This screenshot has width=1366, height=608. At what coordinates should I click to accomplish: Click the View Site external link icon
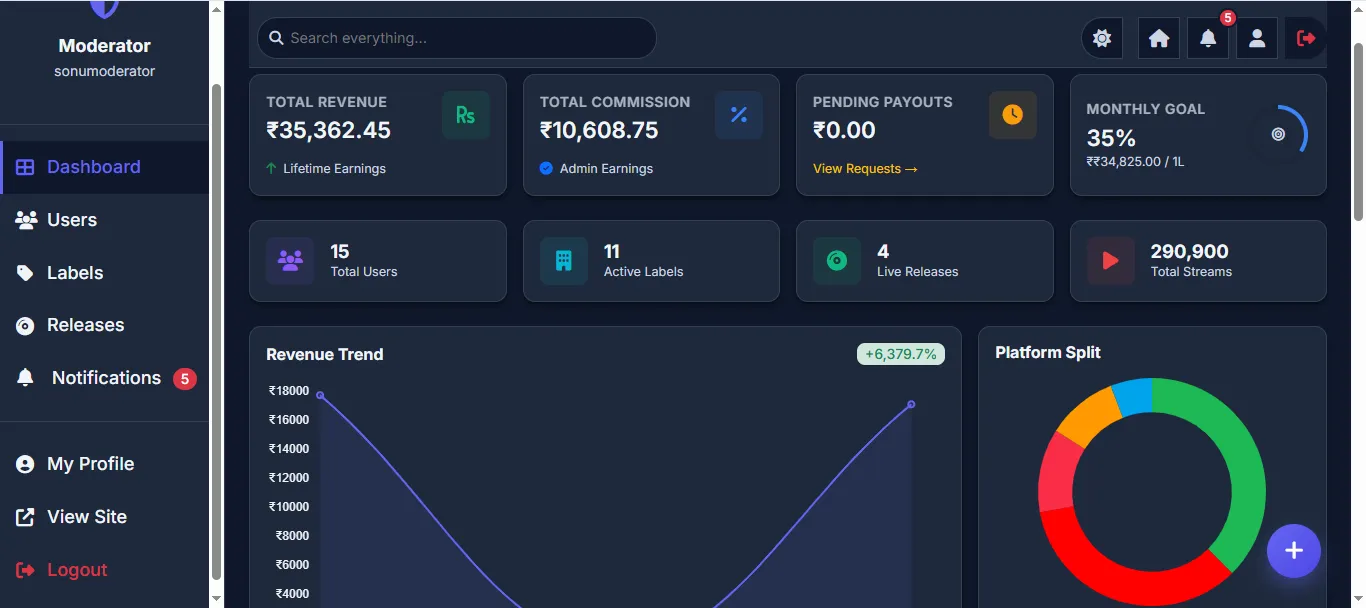(x=26, y=517)
